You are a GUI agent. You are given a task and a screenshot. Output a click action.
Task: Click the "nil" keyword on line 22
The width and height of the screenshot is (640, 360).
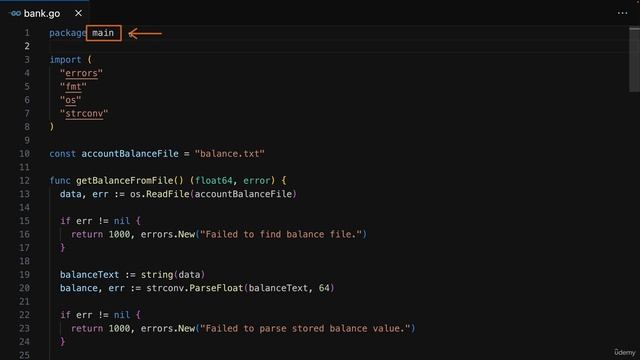122,316
